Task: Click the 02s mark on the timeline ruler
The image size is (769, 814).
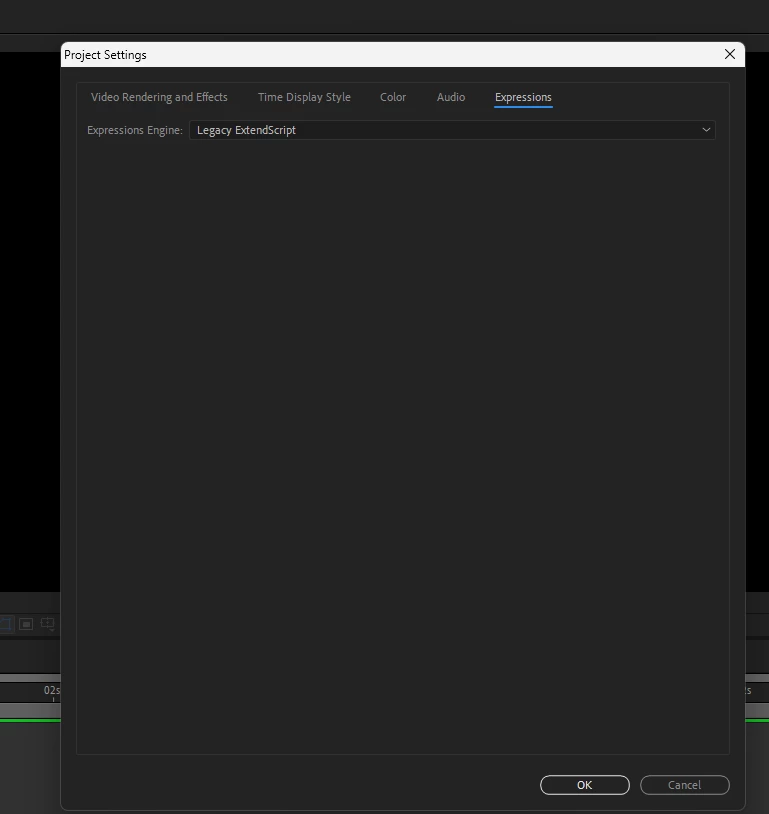Action: [52, 691]
